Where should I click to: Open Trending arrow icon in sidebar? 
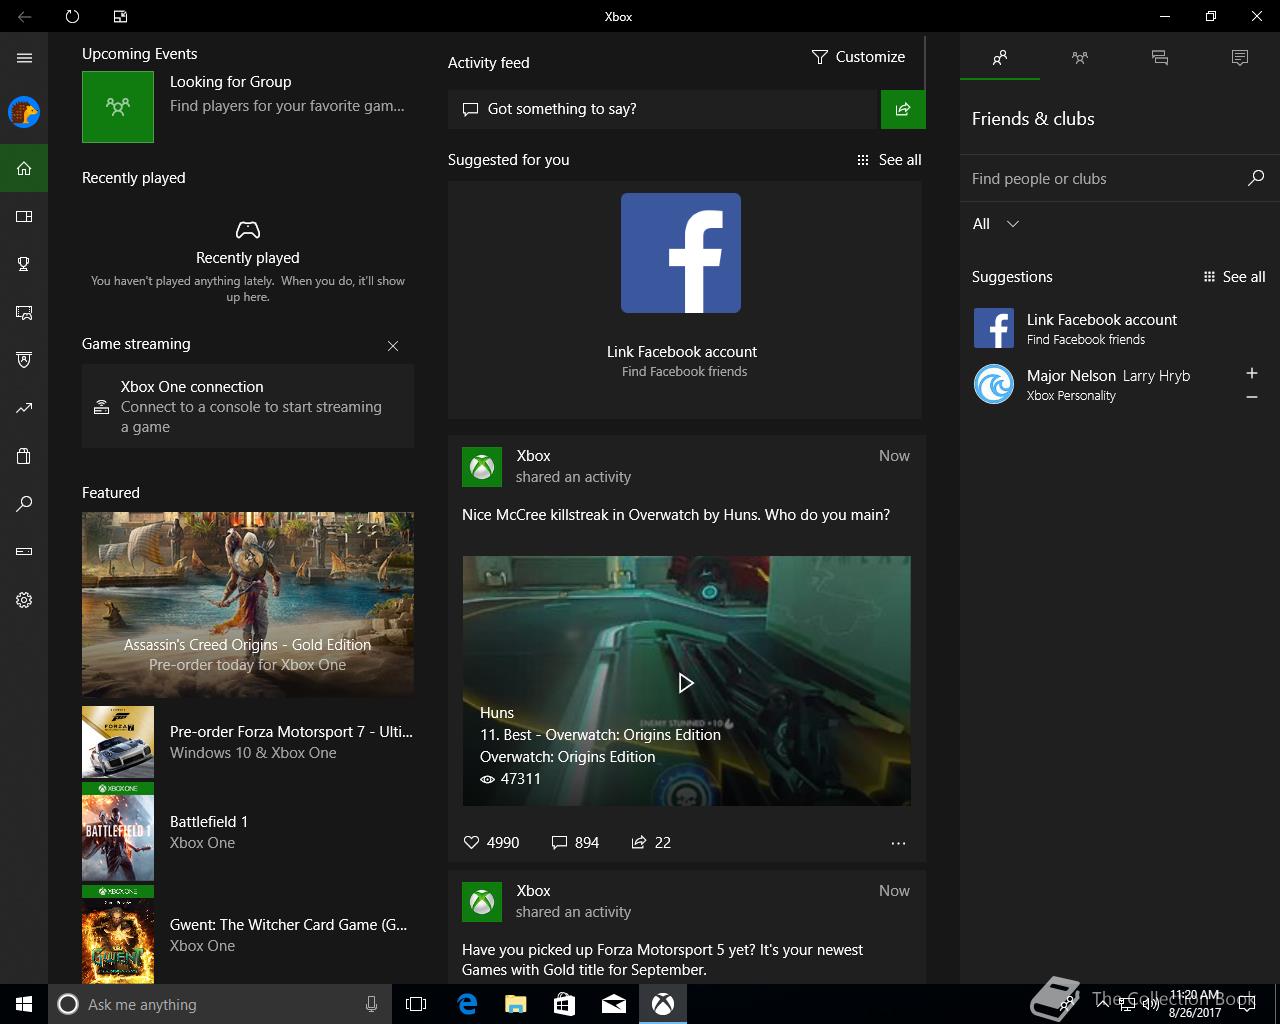pos(24,408)
